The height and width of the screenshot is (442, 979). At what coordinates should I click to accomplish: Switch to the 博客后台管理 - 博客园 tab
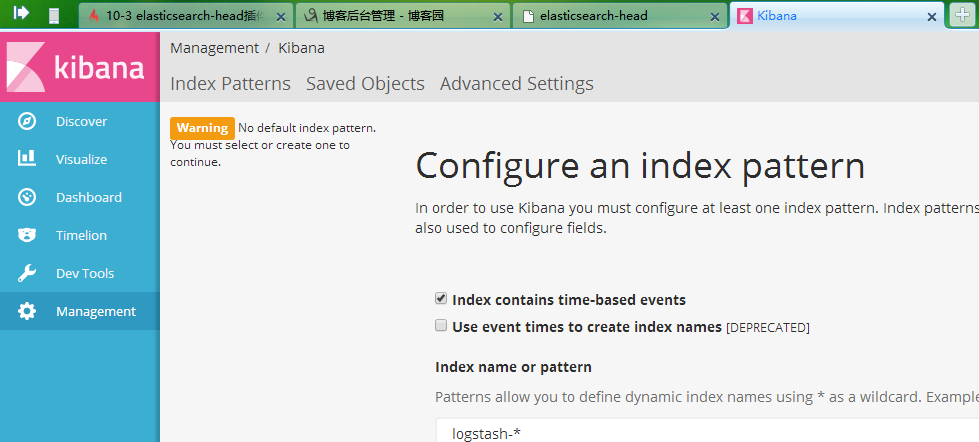coord(403,16)
